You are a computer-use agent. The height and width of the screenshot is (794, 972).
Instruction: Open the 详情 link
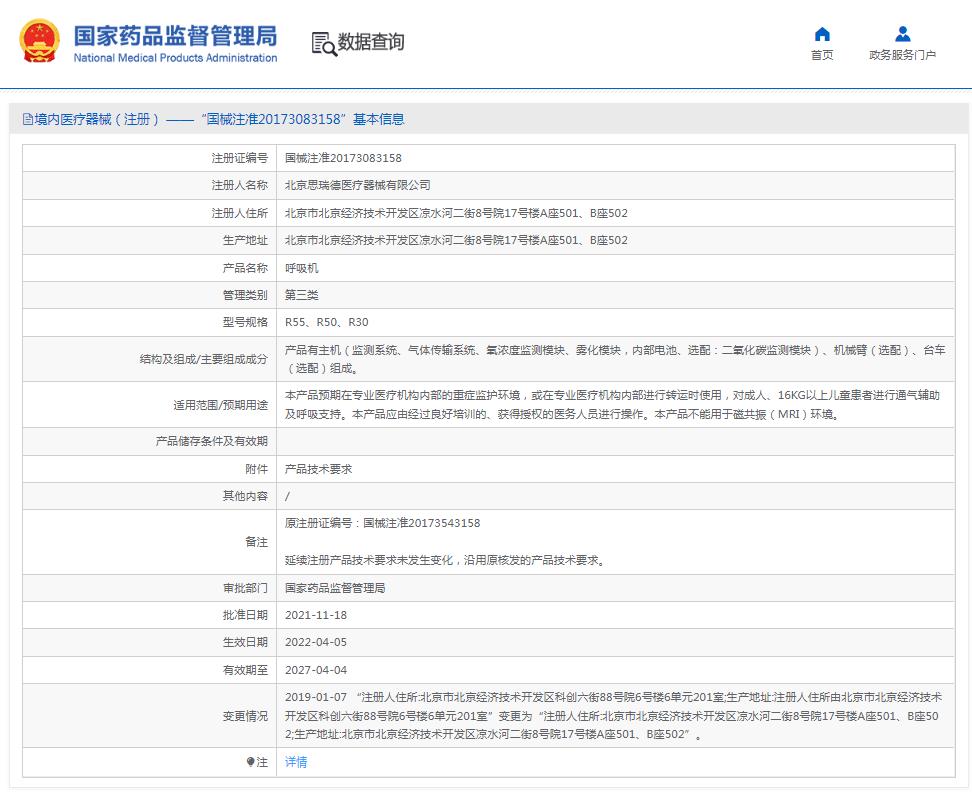point(296,762)
